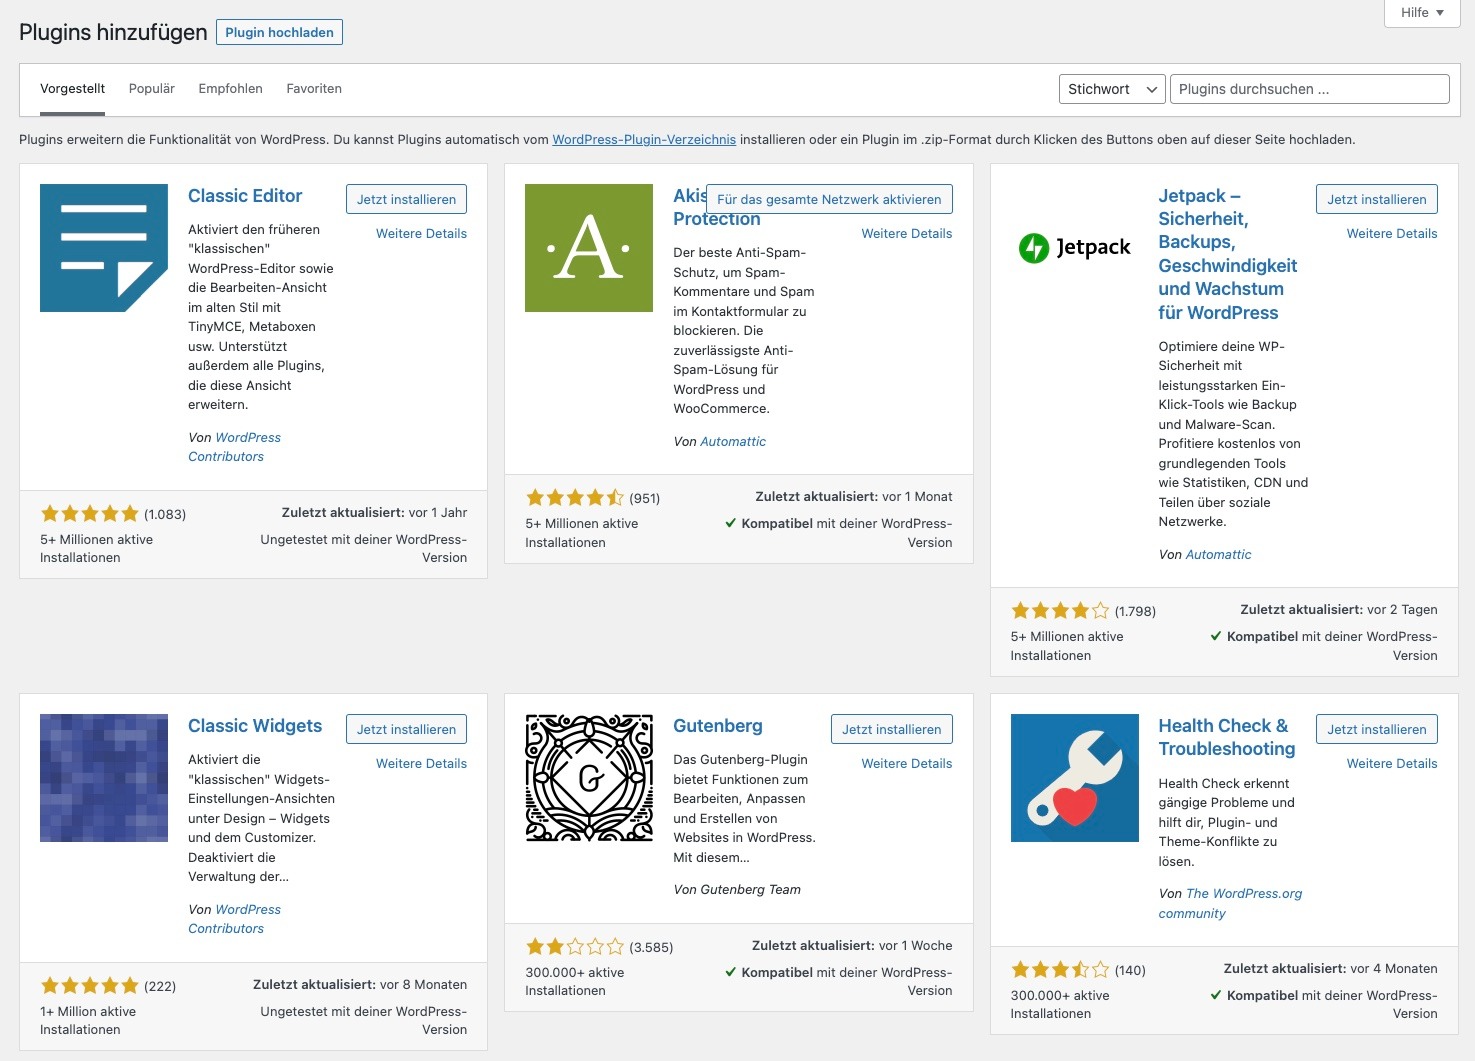This screenshot has width=1475, height=1061.
Task: Click the Classic Widgets pixelated icon
Action: tap(104, 778)
